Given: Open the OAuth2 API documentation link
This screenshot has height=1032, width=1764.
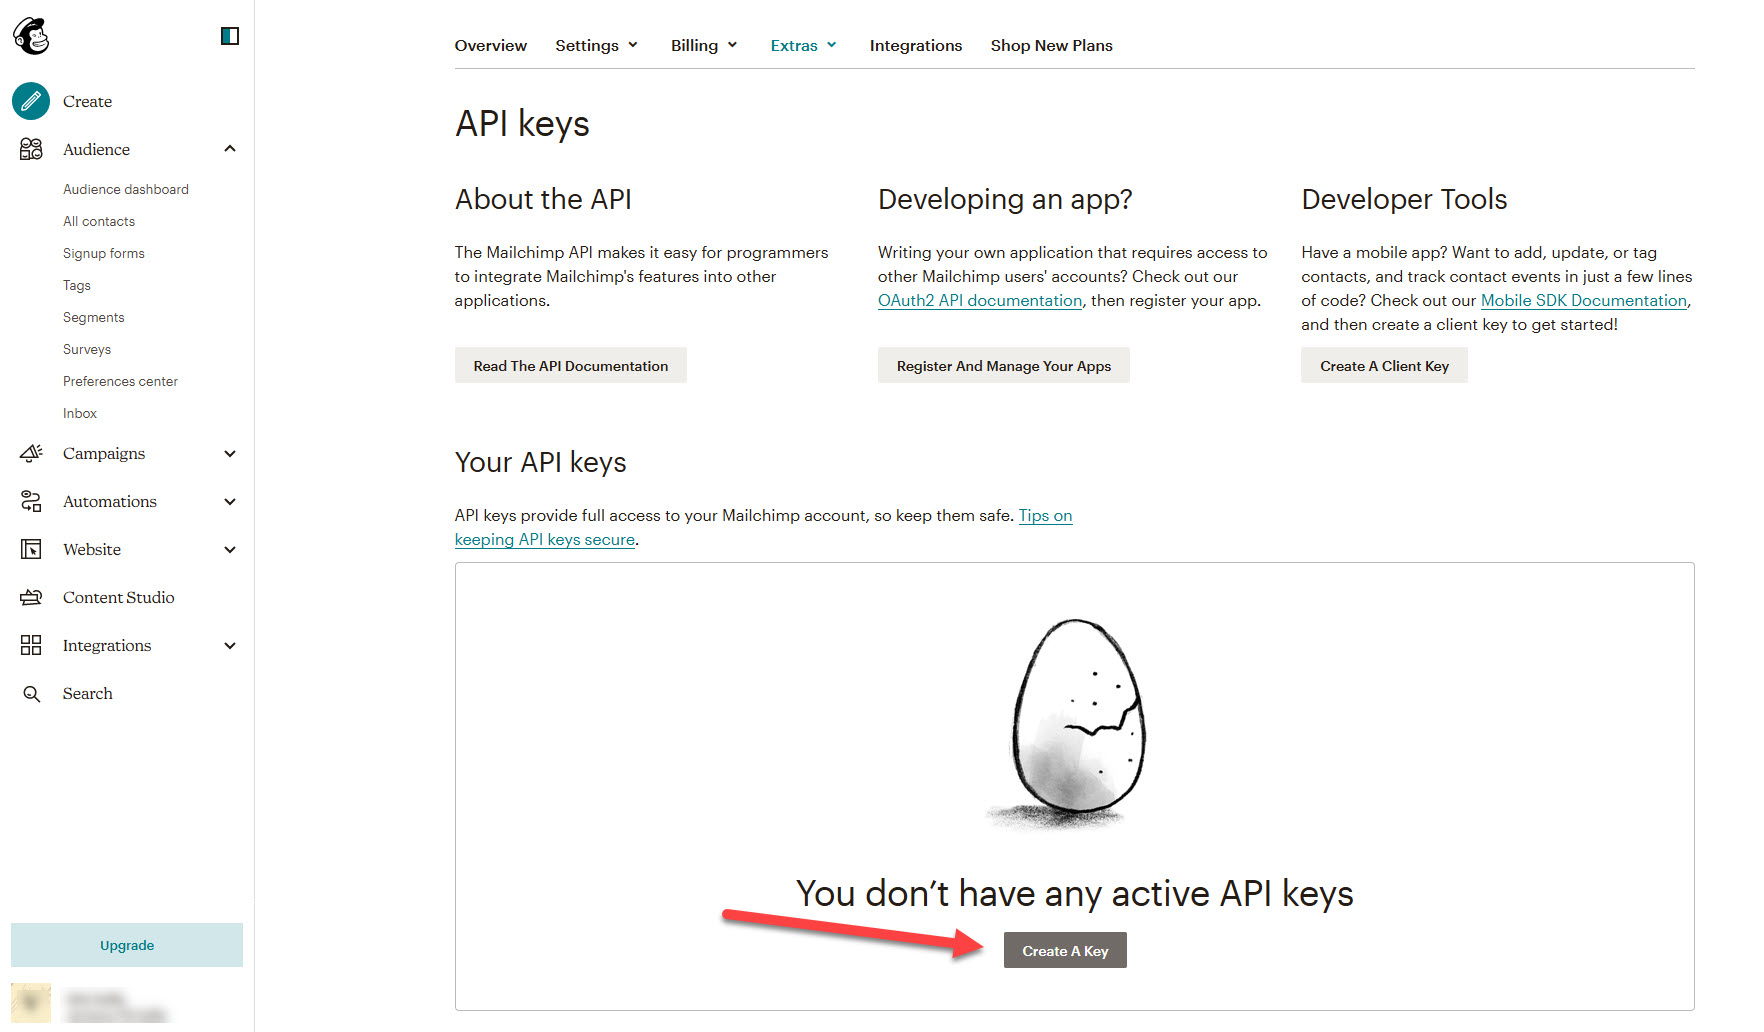Looking at the screenshot, I should [x=979, y=301].
